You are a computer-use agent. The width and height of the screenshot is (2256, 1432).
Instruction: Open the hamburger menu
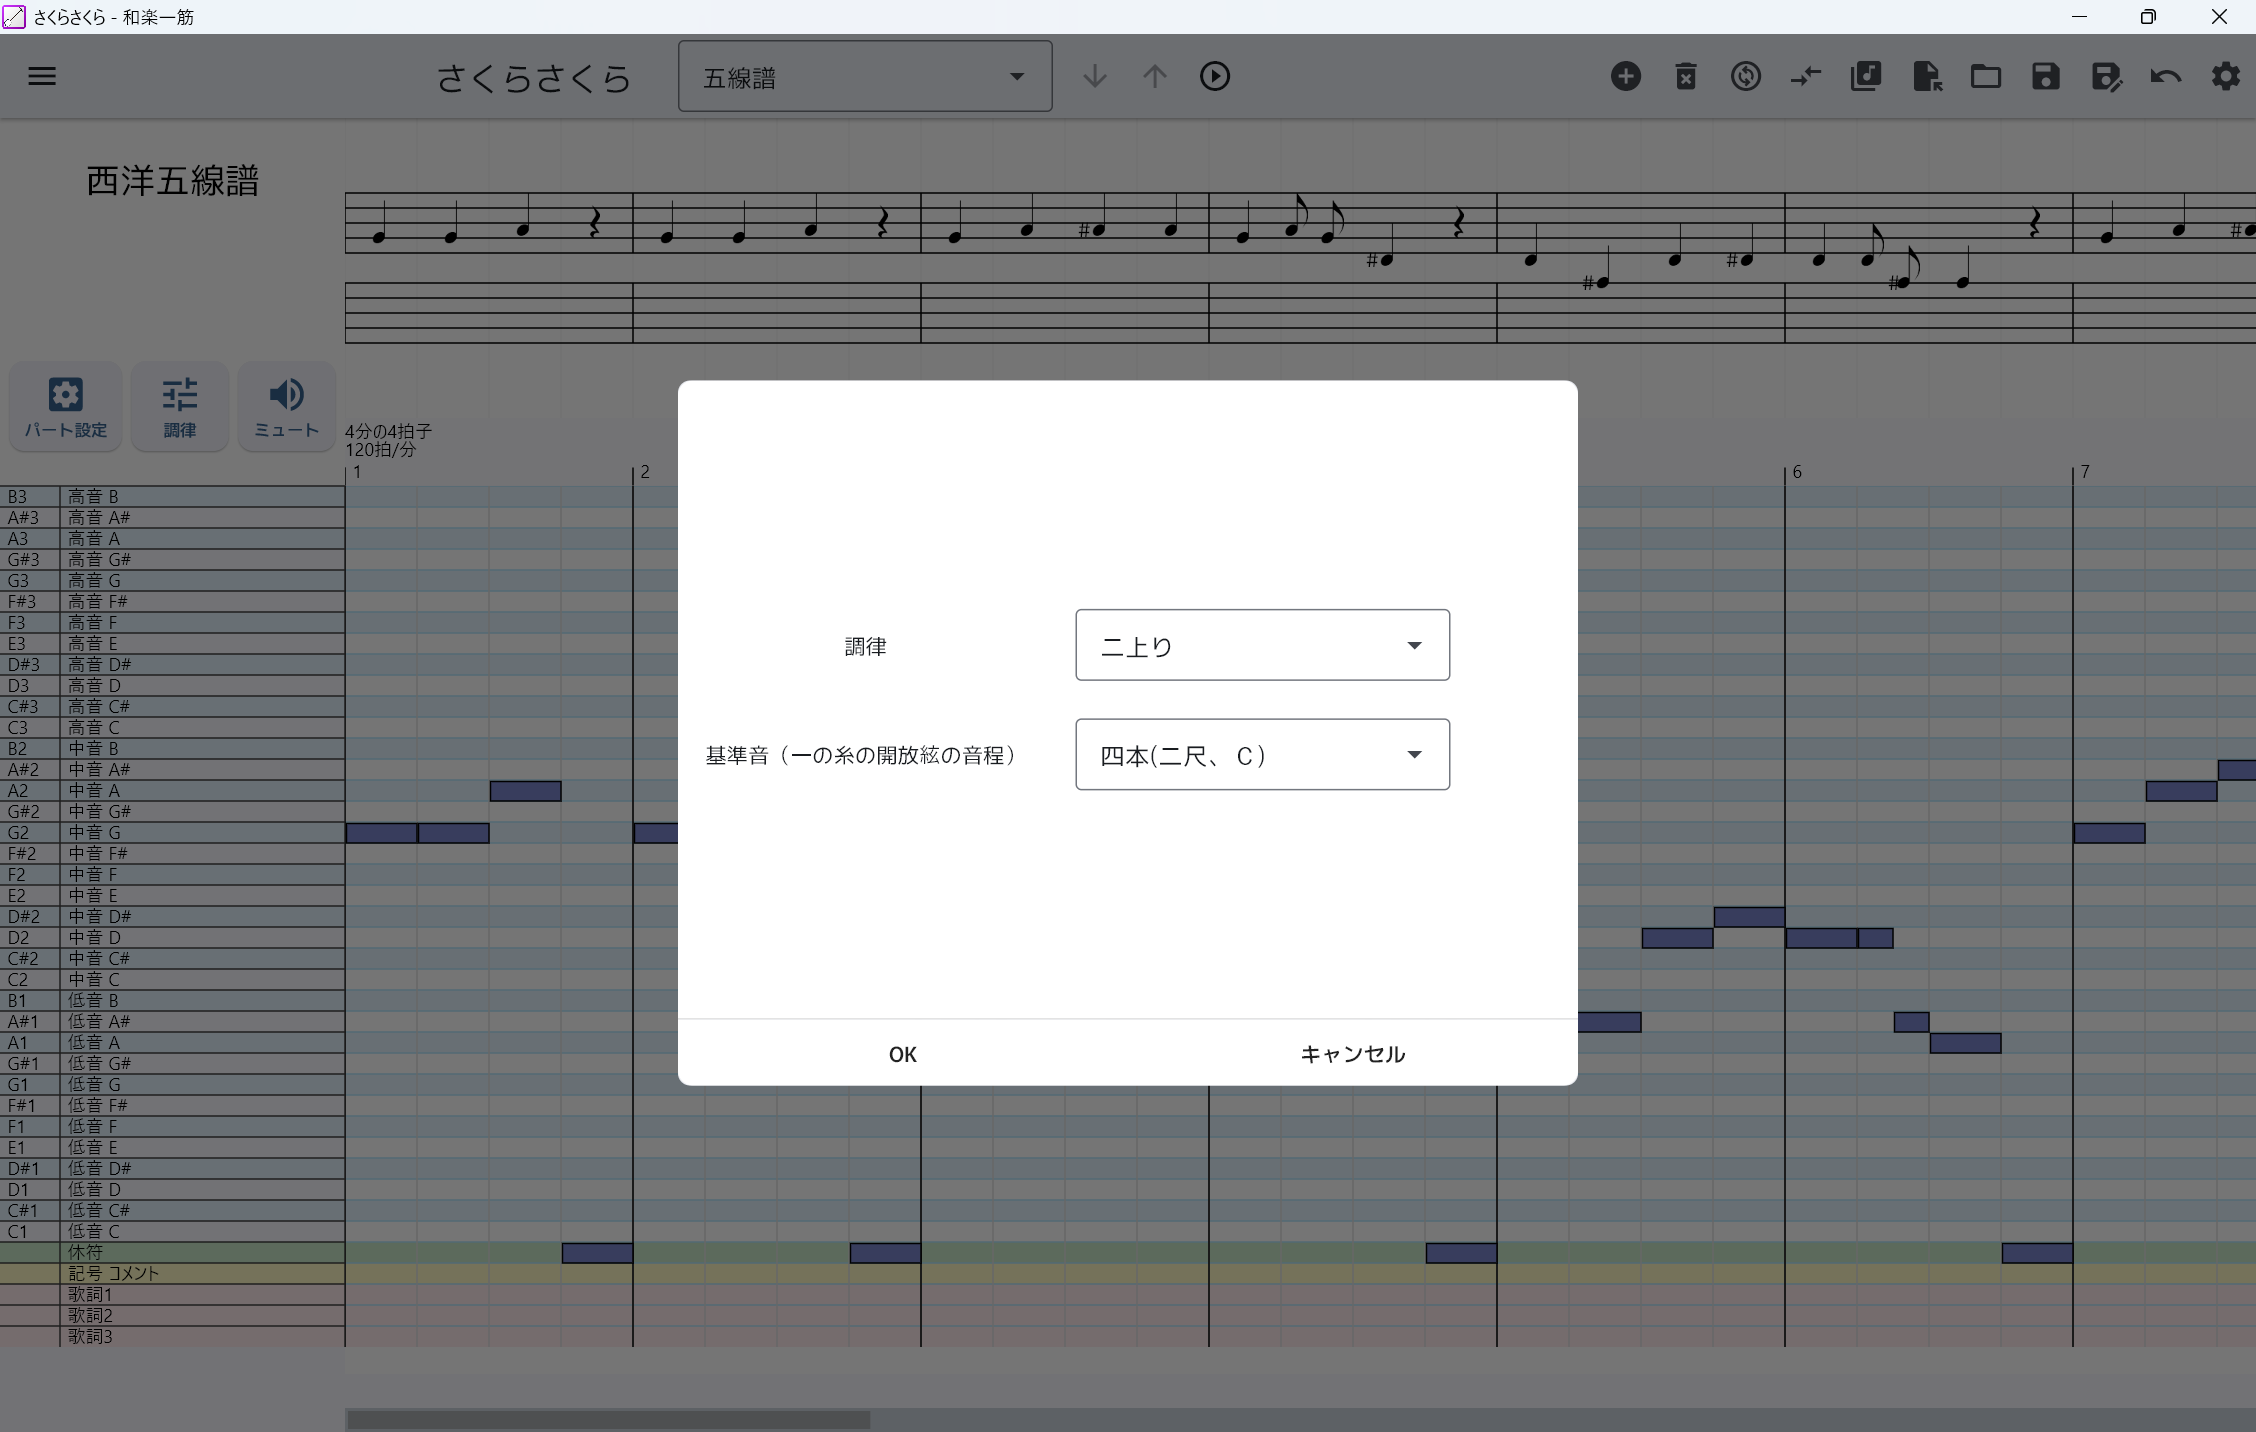tap(42, 76)
